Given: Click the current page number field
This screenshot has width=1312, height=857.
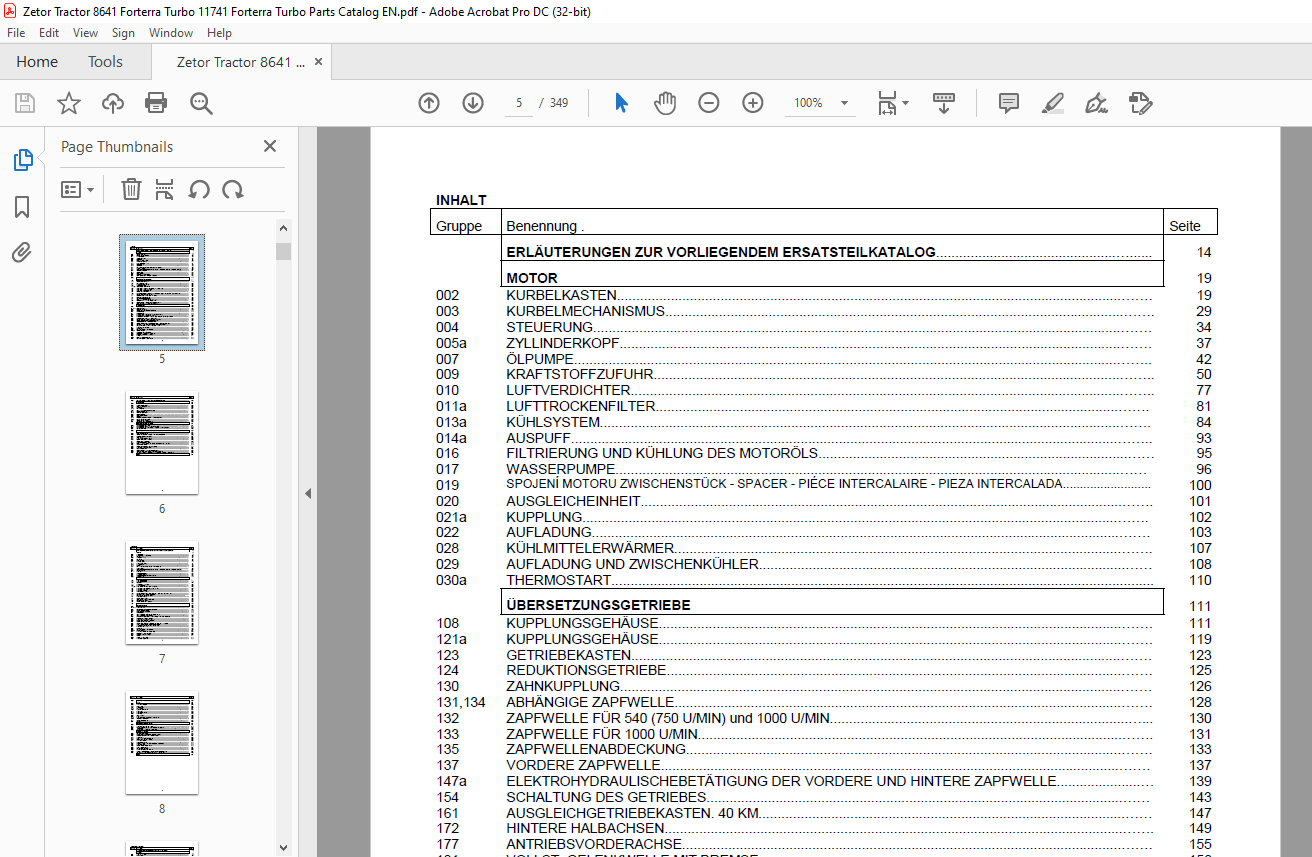Looking at the screenshot, I should (519, 103).
